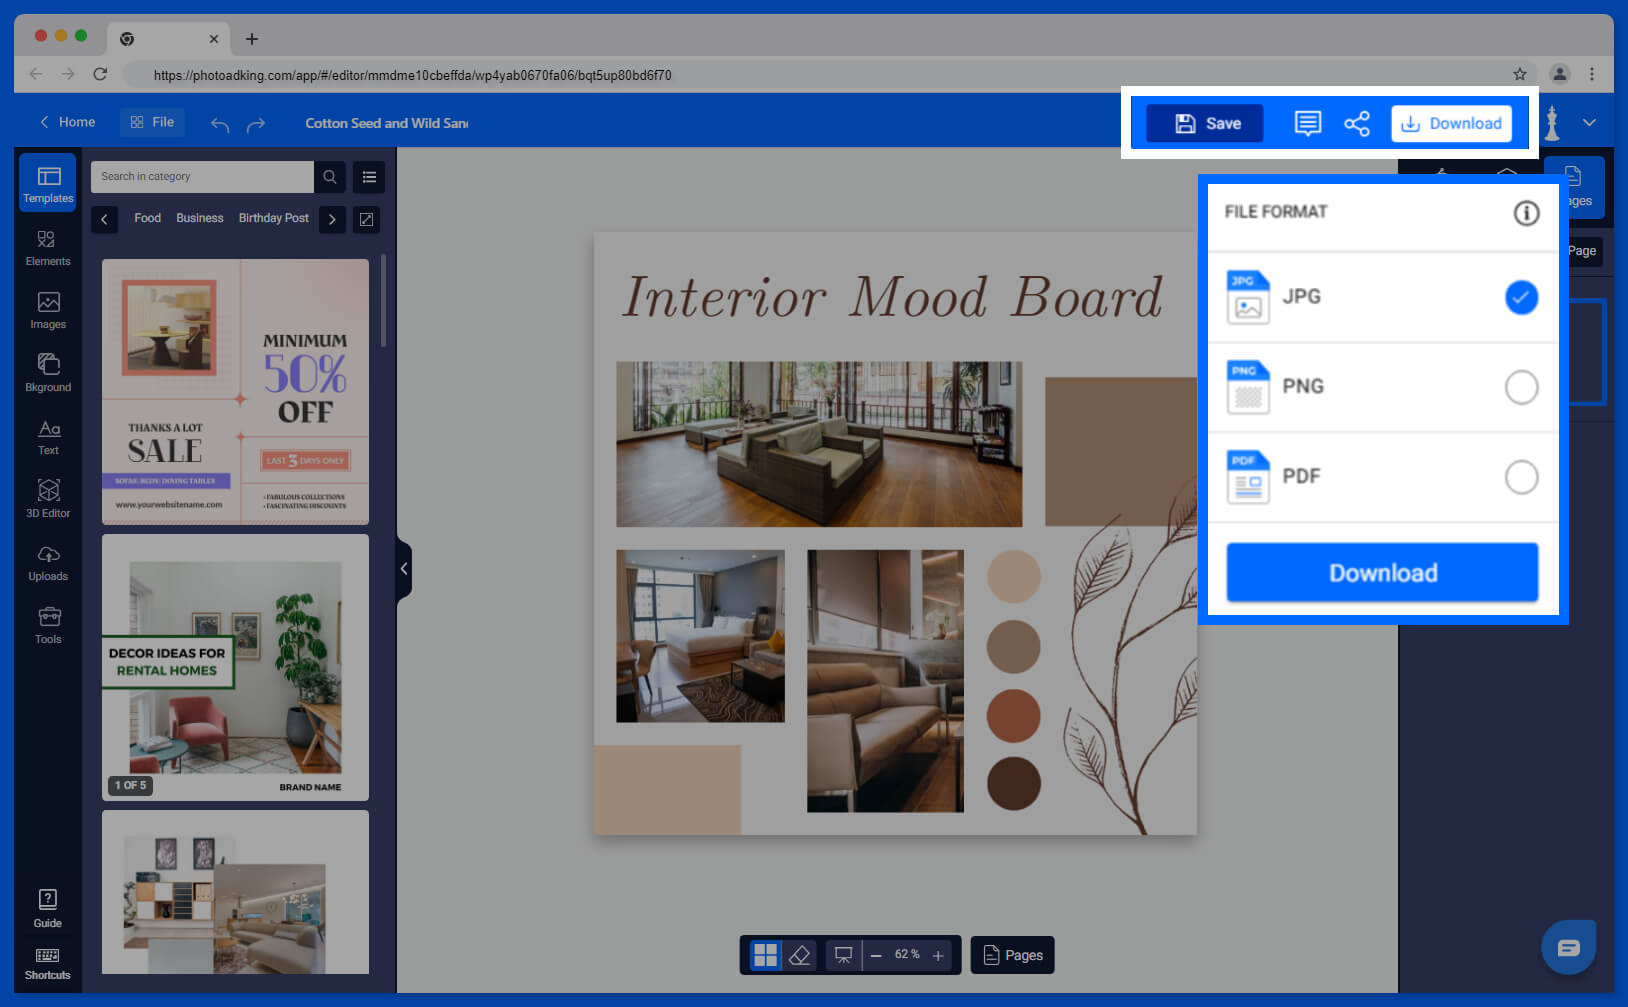Switch to the Birthday Post category
The width and height of the screenshot is (1628, 1007).
(273, 217)
